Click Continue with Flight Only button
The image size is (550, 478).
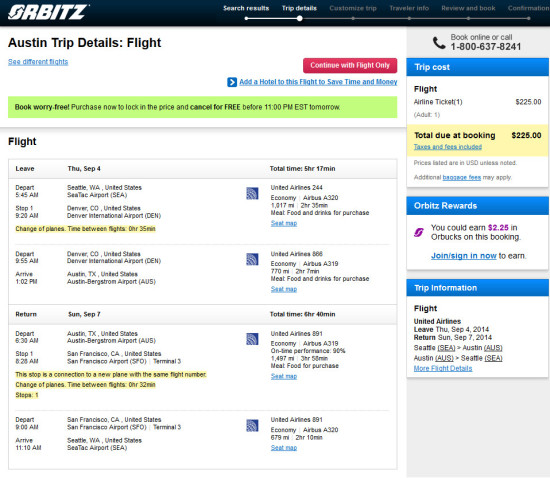tap(350, 66)
